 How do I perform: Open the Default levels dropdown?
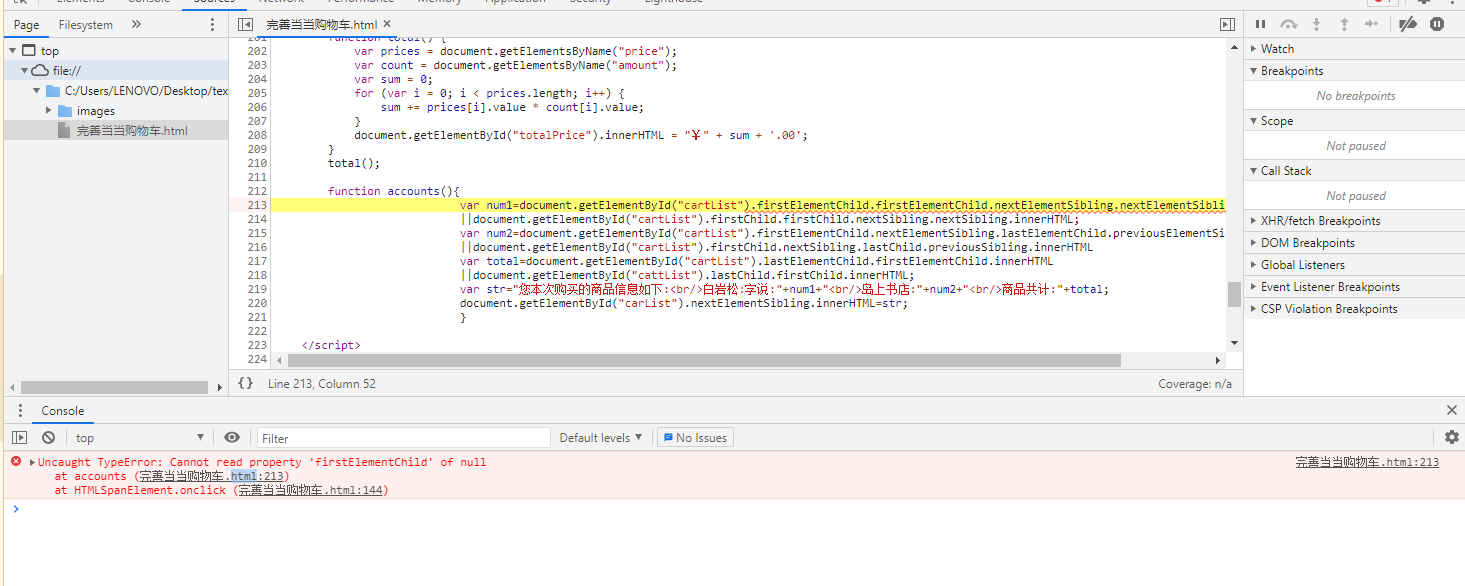[602, 437]
